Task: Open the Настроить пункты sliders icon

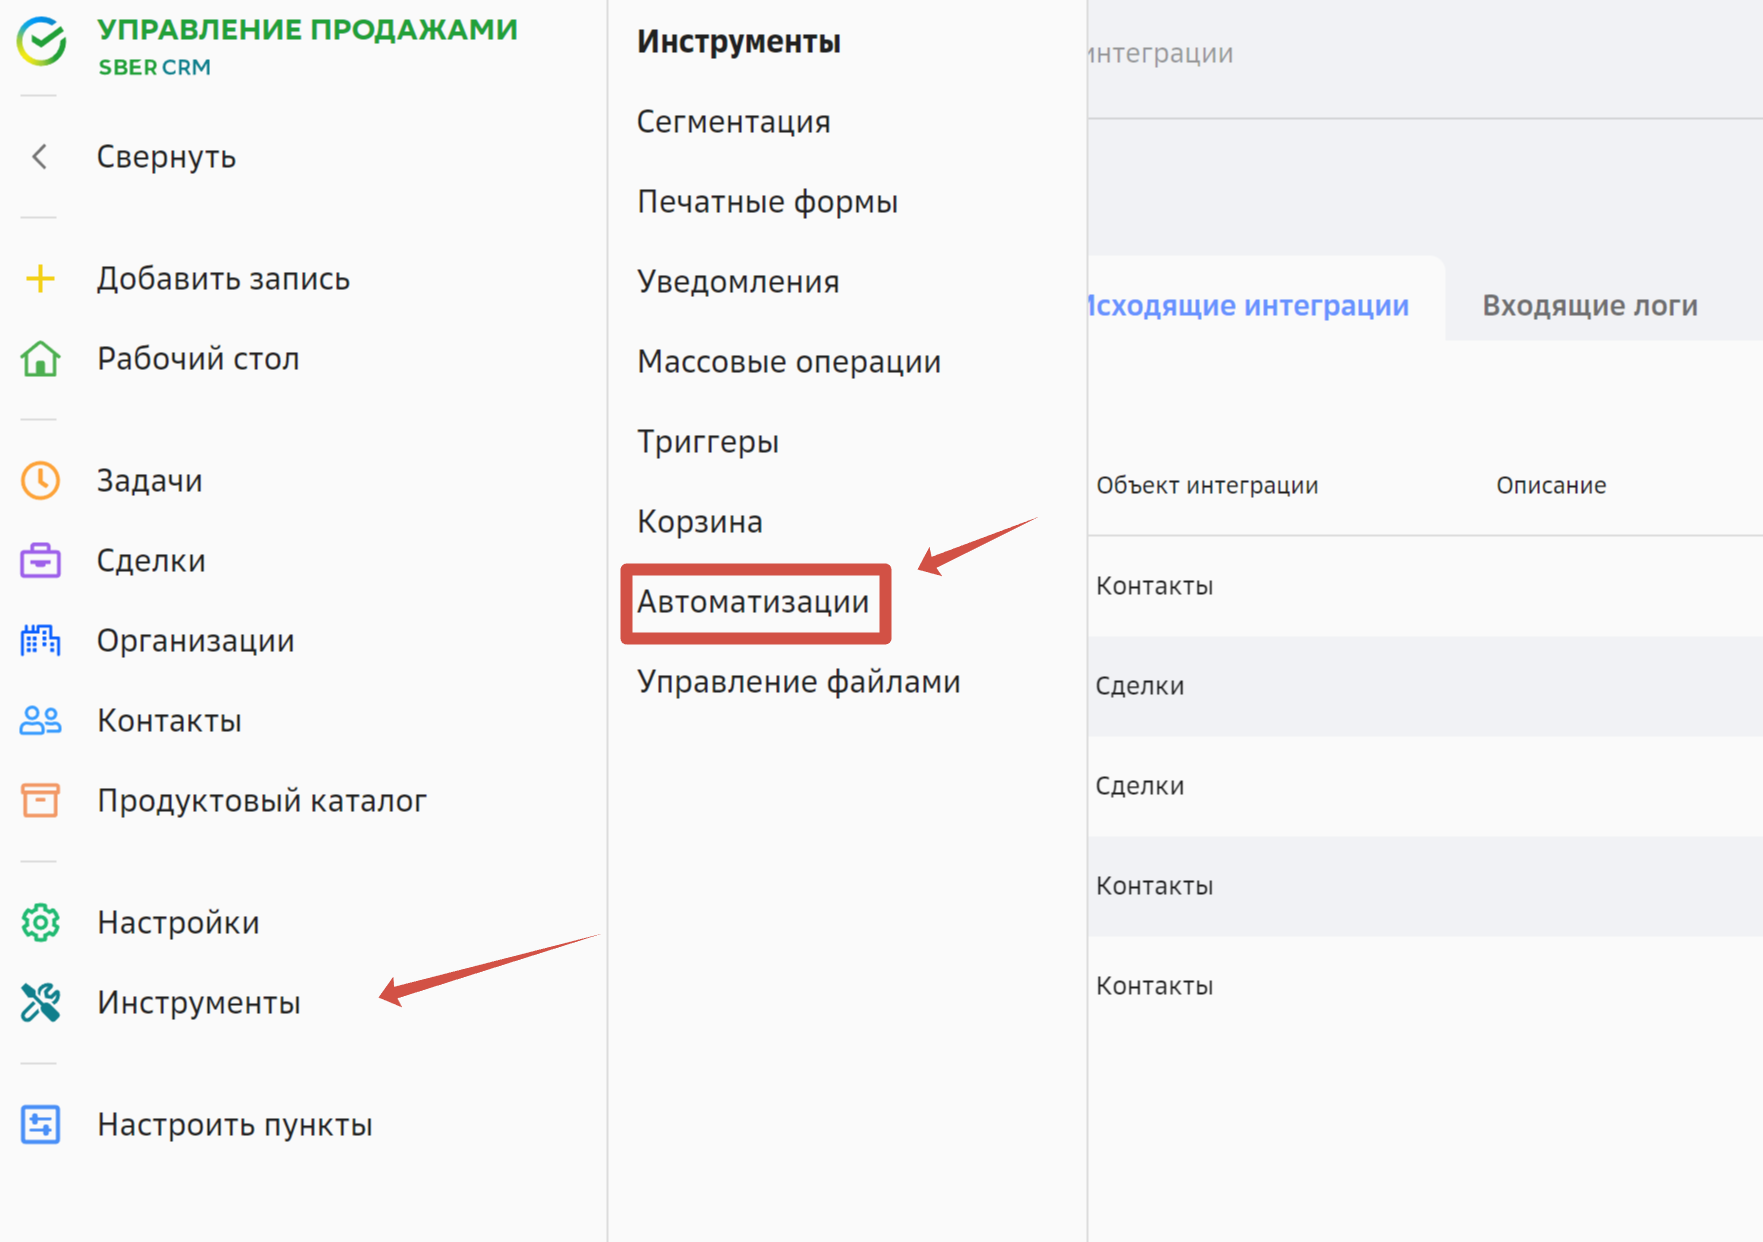Action: click(x=40, y=1124)
